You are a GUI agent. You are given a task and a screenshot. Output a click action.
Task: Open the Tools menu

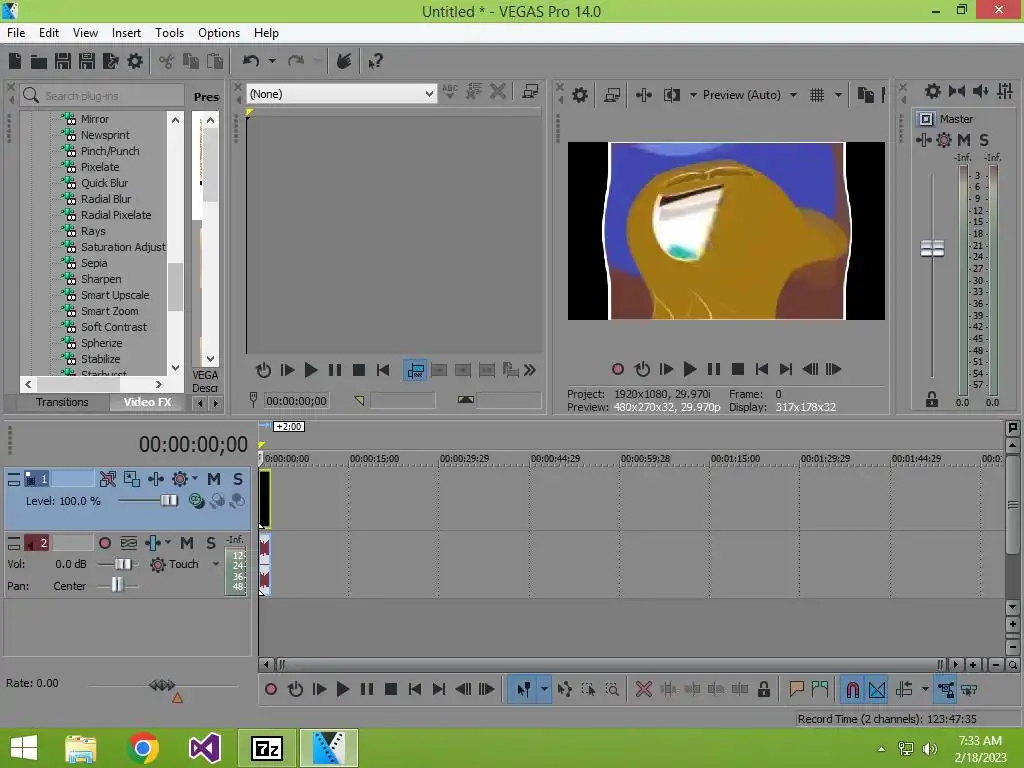point(169,33)
